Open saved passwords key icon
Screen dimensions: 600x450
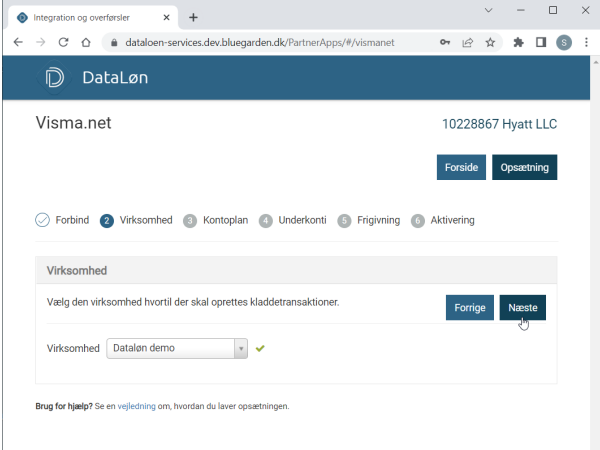pos(445,42)
